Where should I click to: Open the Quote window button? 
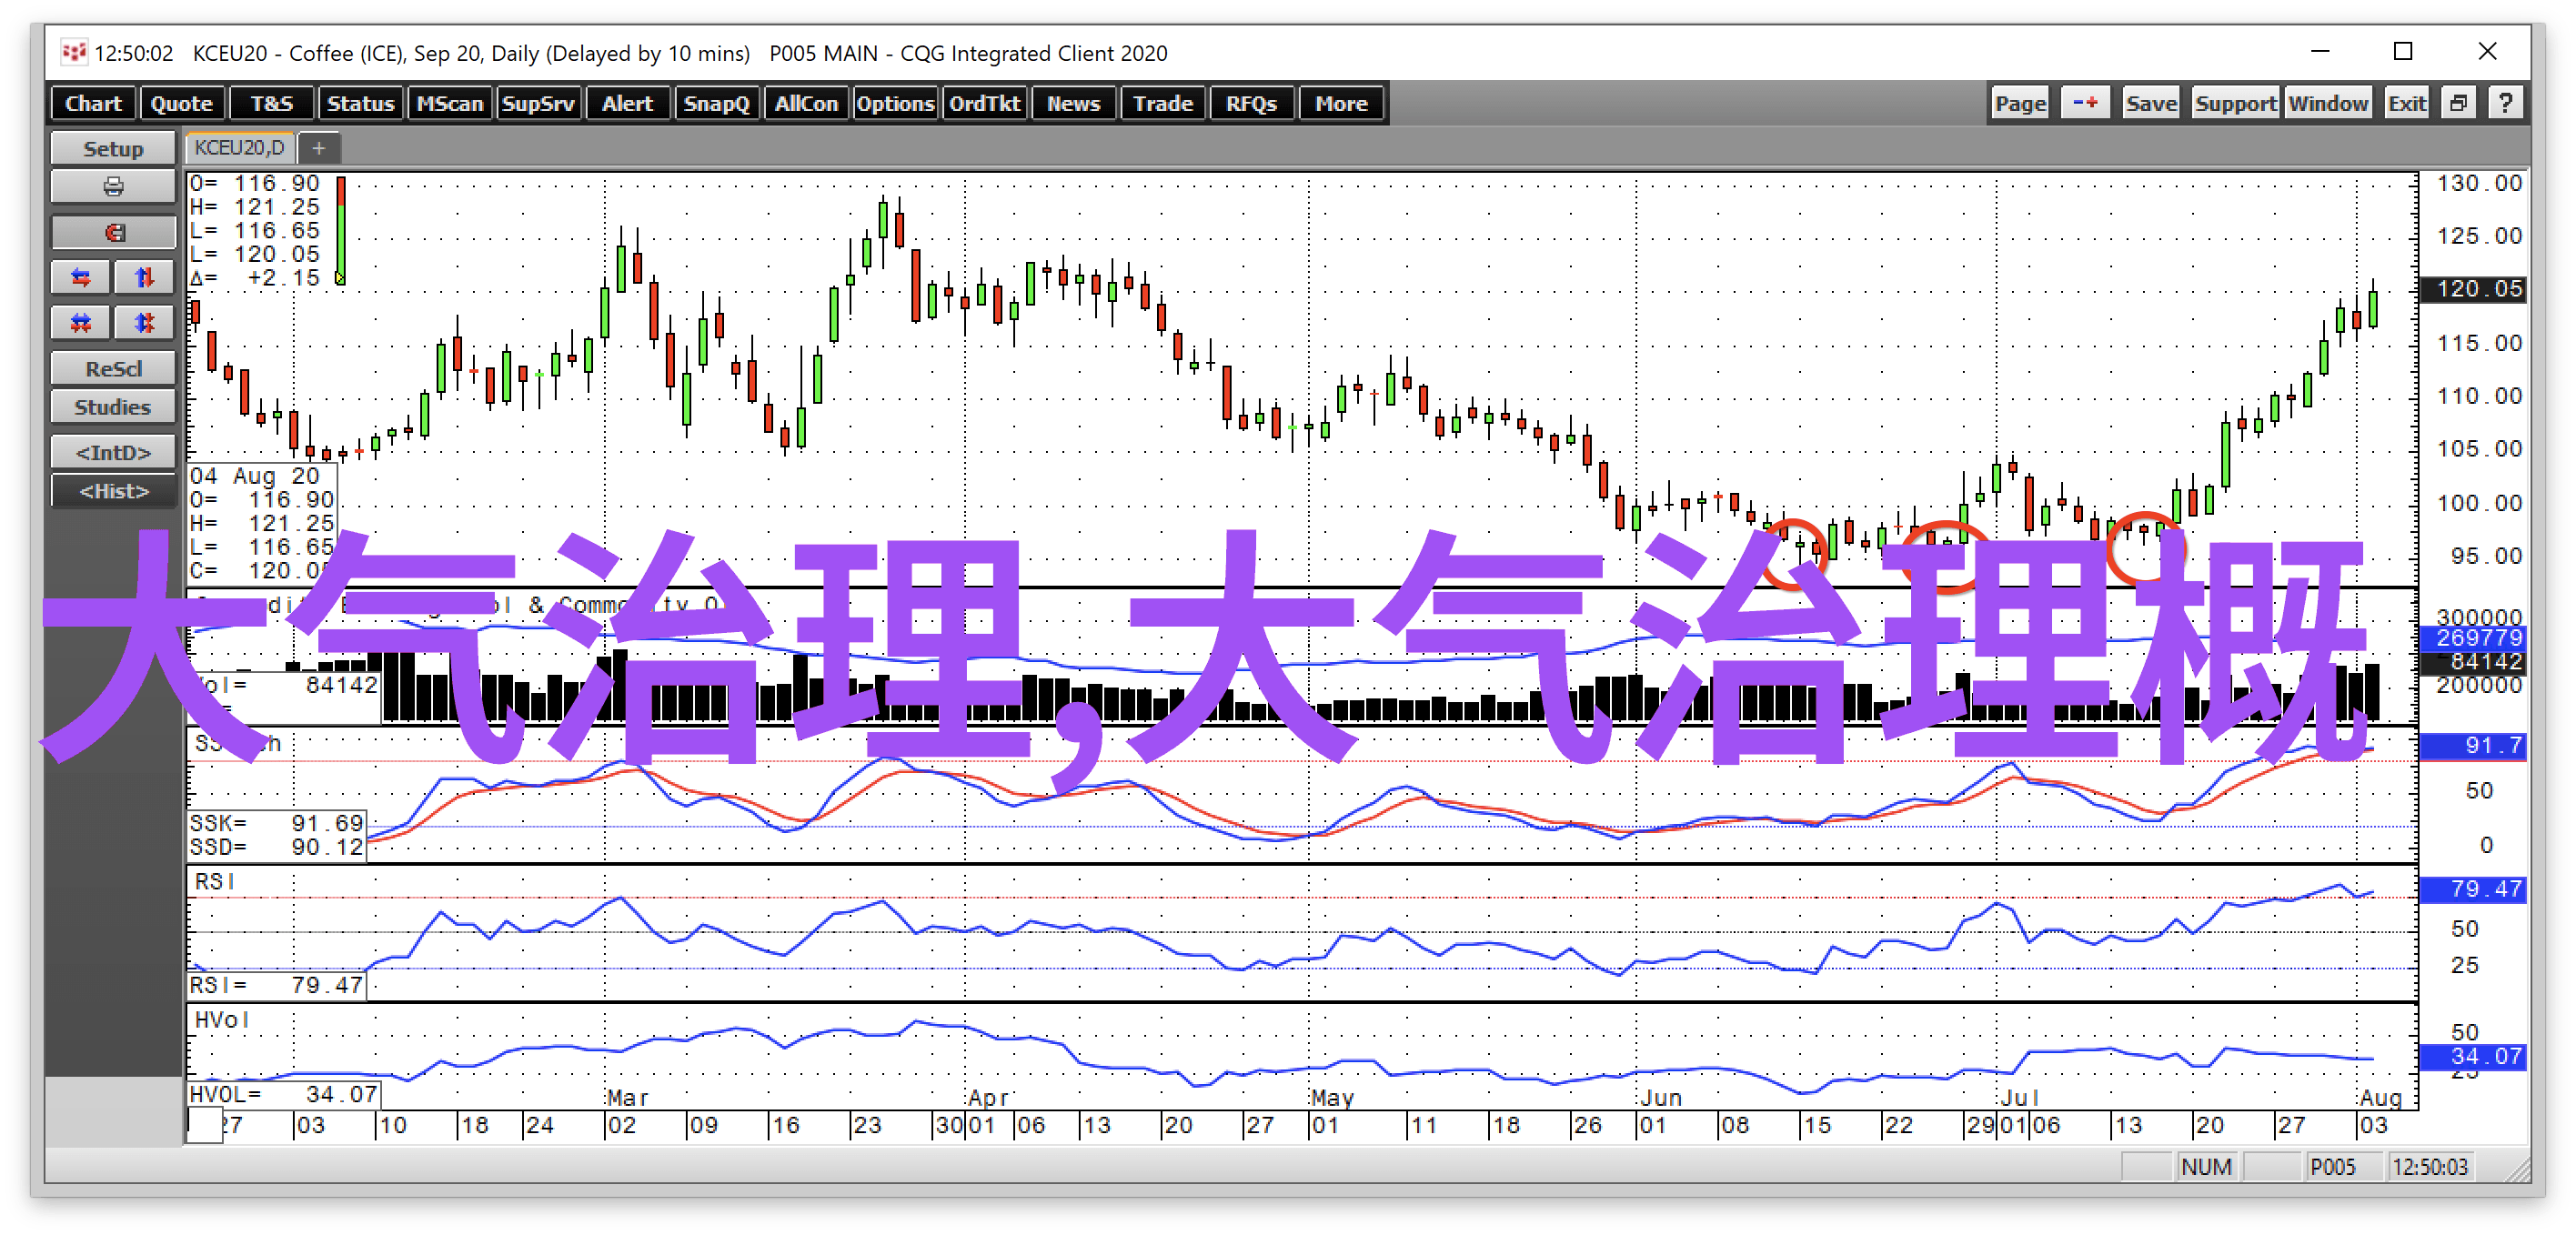tap(181, 103)
